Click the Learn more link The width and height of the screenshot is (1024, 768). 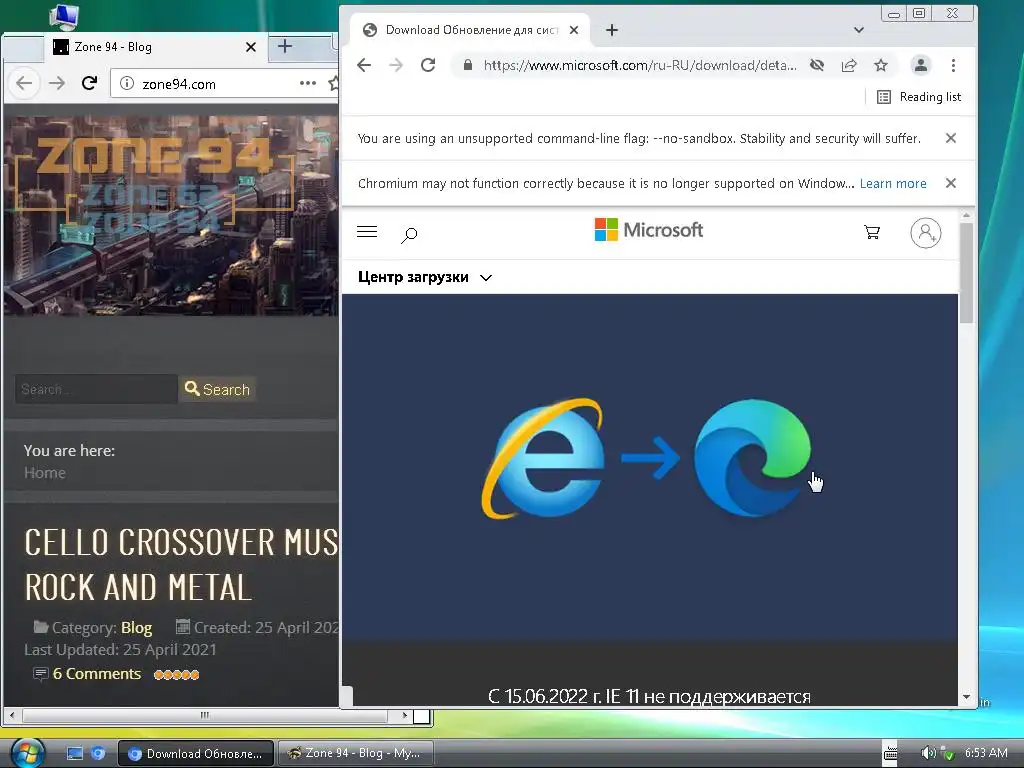tap(893, 184)
